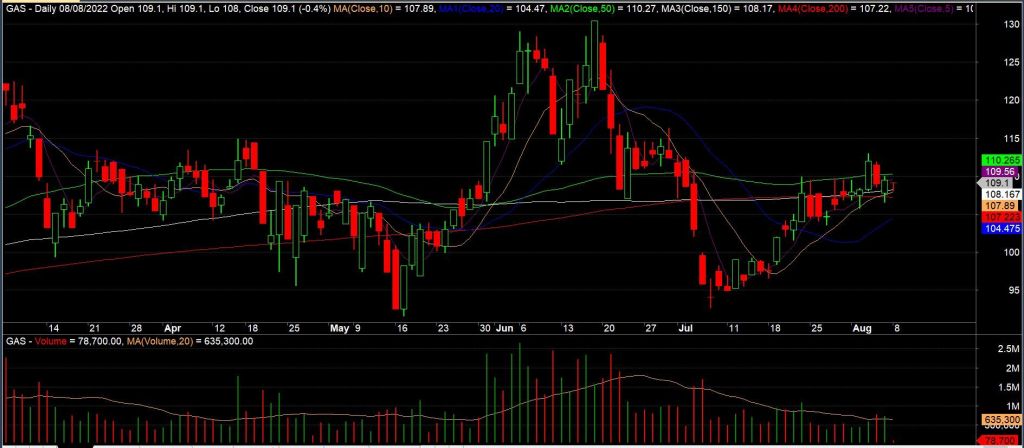The image size is (1024, 448).
Task: Click the red 107.223 price tag
Action: point(1001,216)
